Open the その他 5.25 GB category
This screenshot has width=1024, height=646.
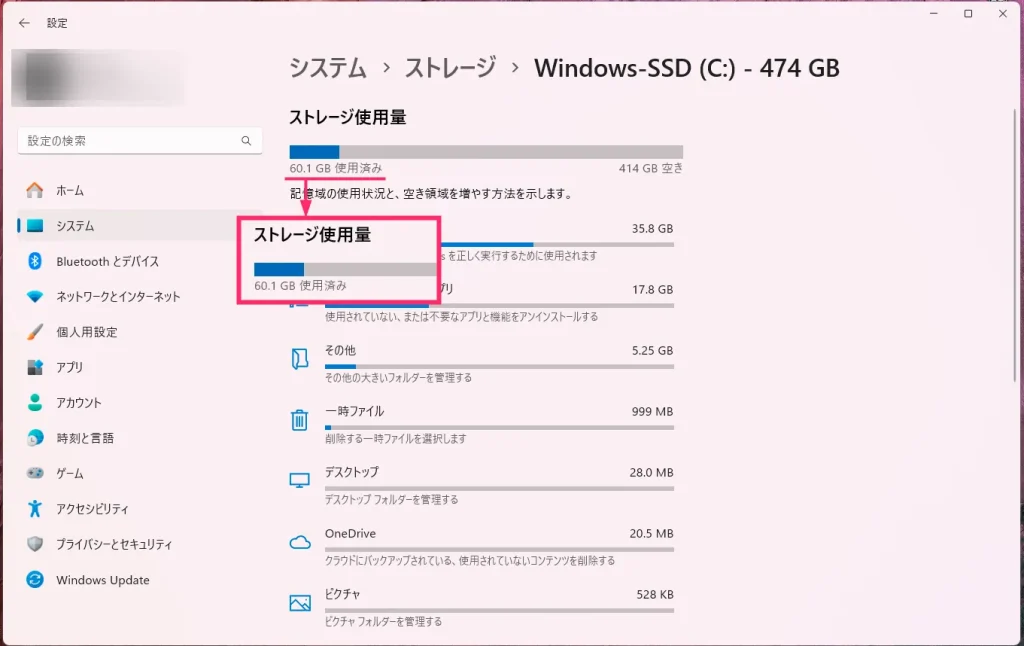pyautogui.click(x=483, y=363)
